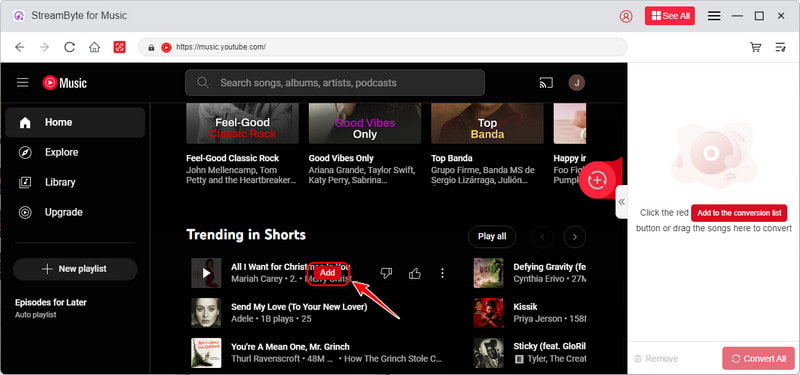
Task: Select Home in the sidebar
Action: [75, 122]
